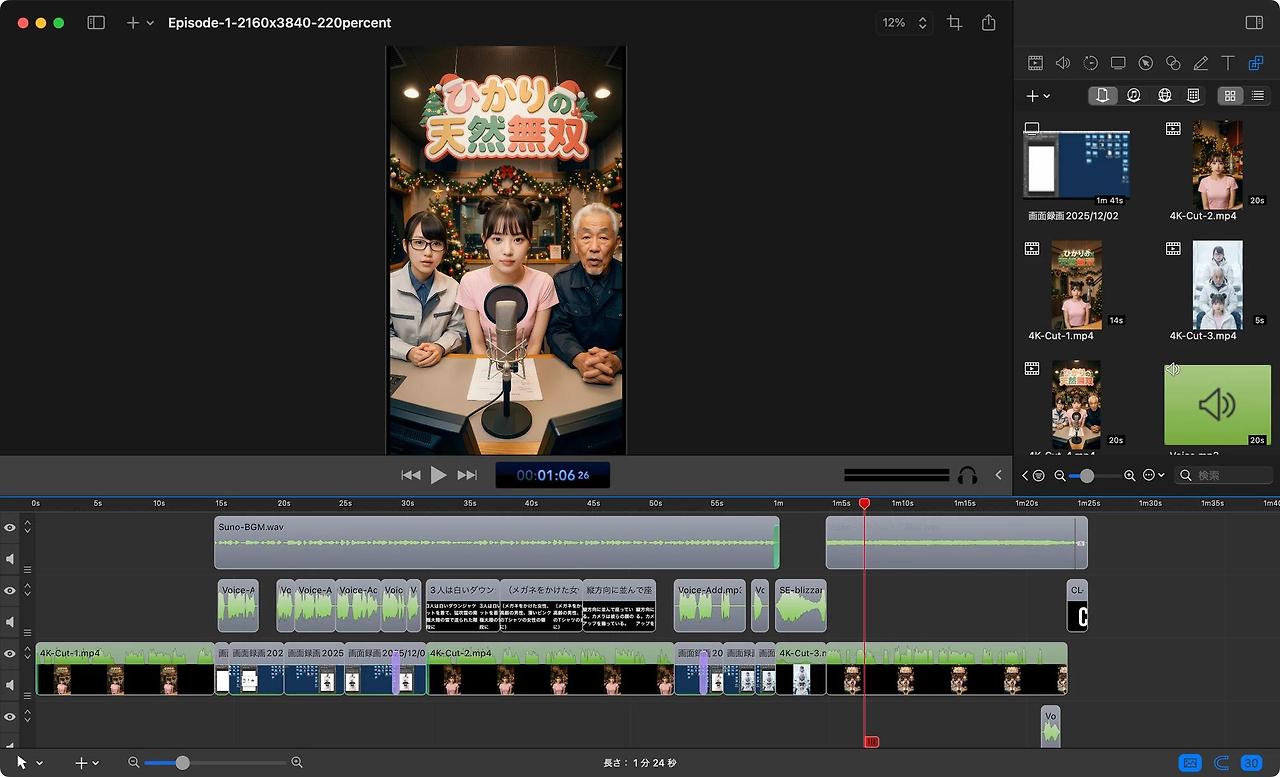Toggle the left sidebar panel
This screenshot has width=1280, height=777.
pyautogui.click(x=96, y=22)
